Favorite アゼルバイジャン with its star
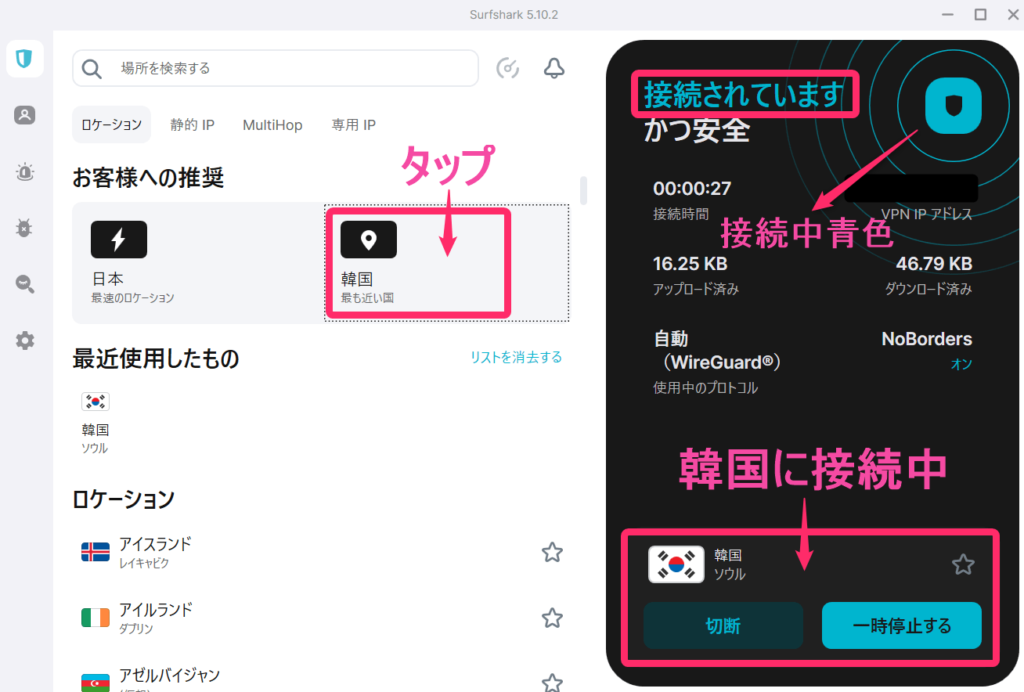The height and width of the screenshot is (692, 1024). [x=552, y=682]
